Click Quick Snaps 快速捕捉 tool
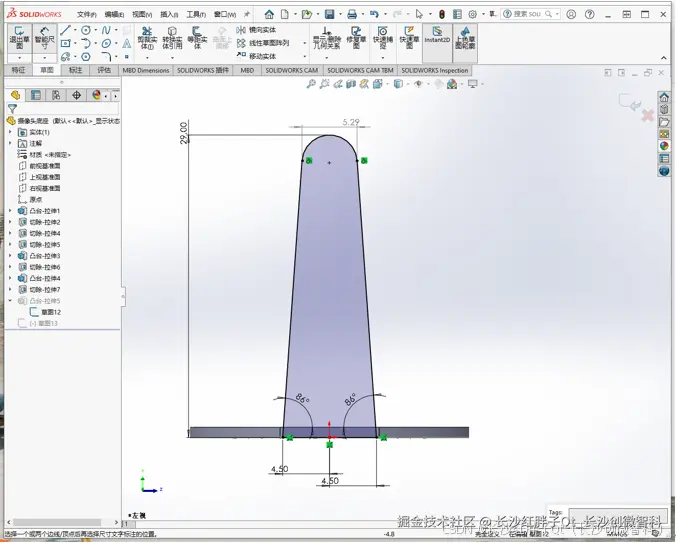 coord(383,38)
